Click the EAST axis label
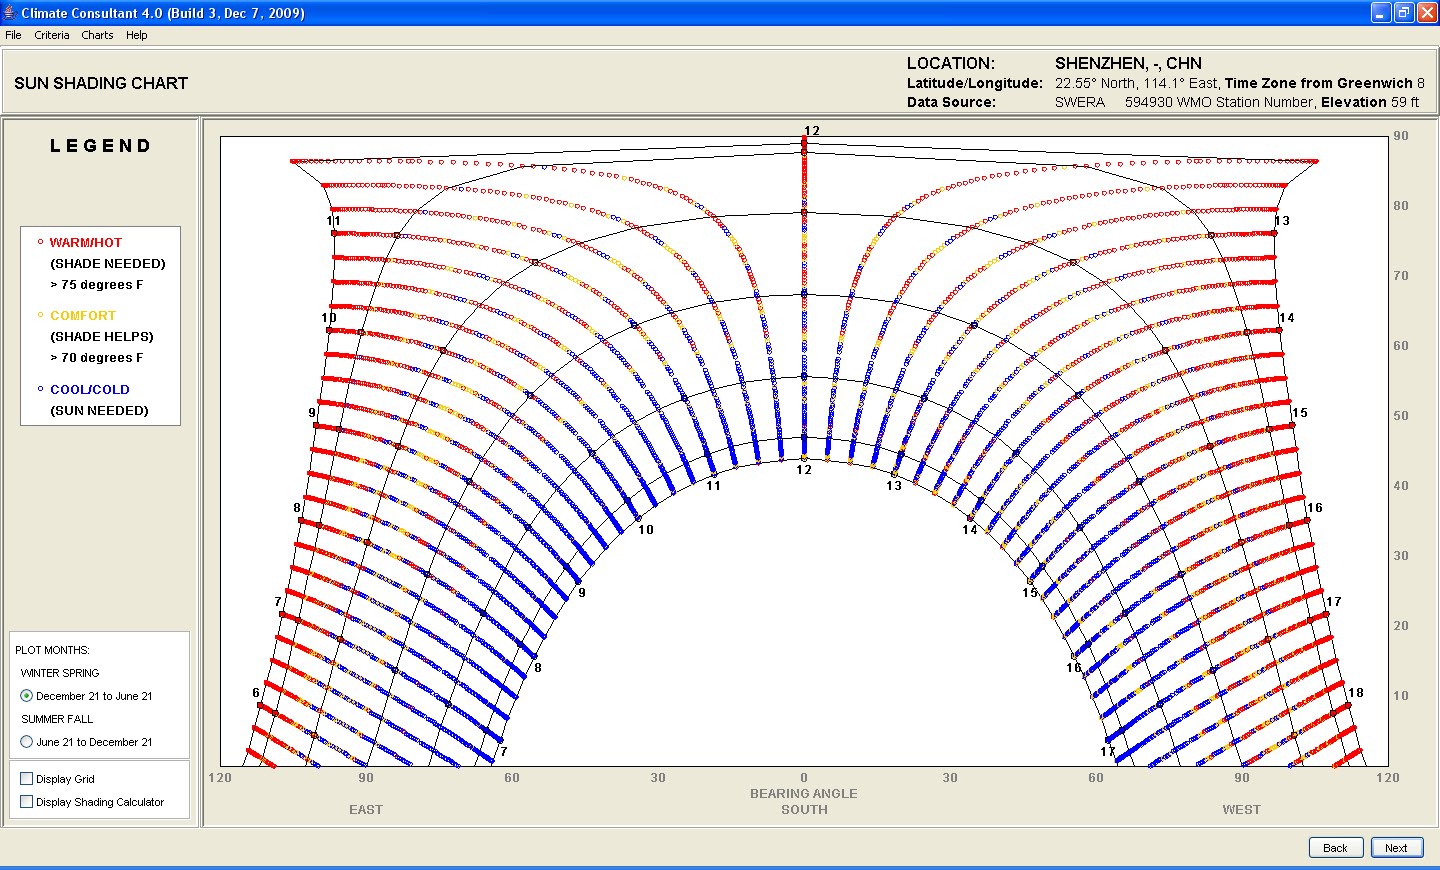 [x=366, y=810]
